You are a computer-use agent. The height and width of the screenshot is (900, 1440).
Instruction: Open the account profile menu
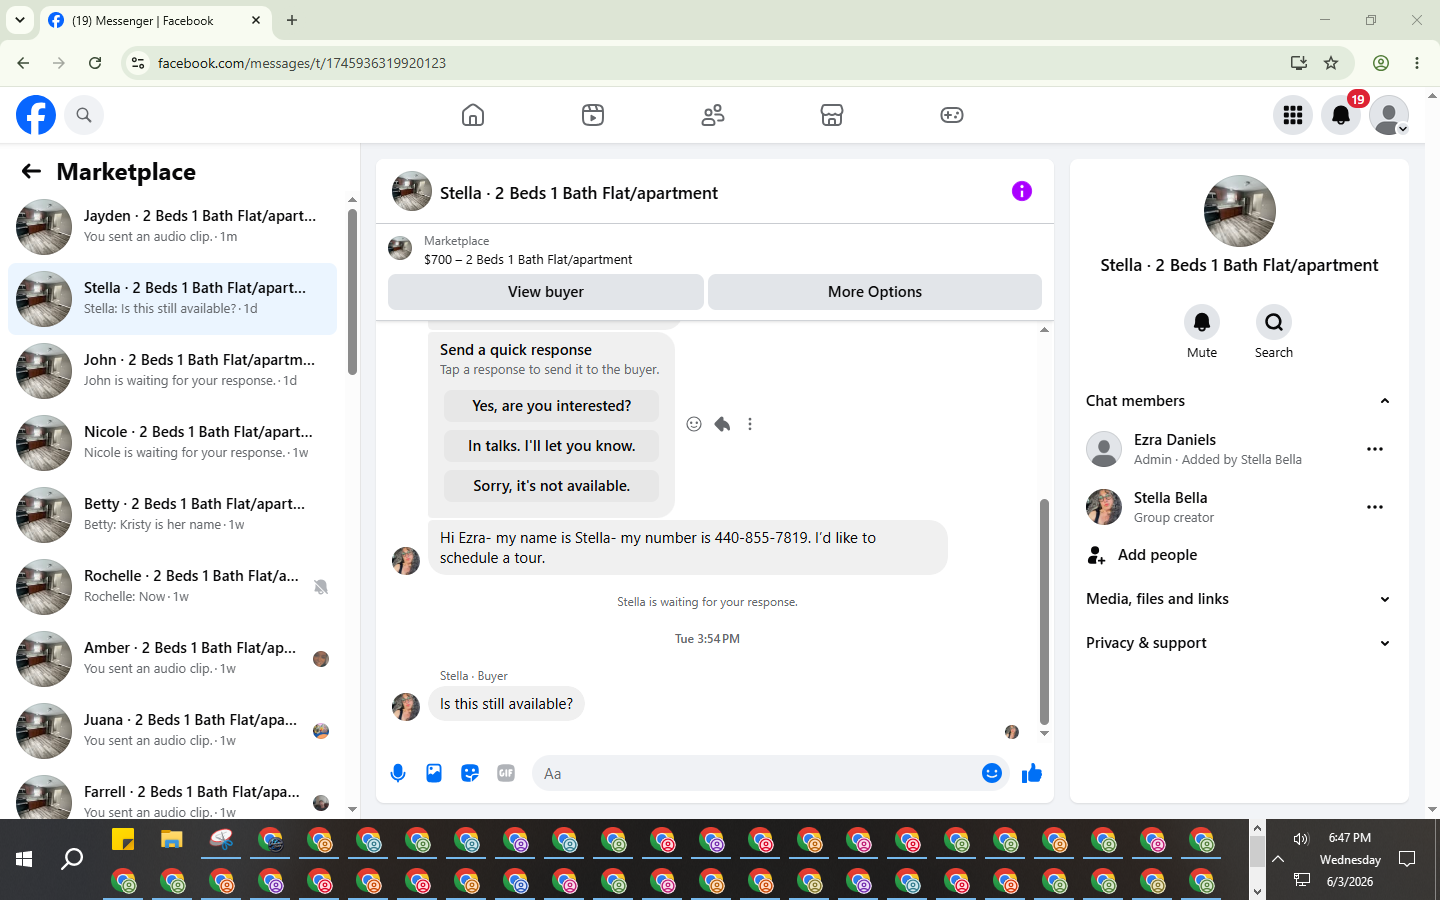[x=1389, y=115]
